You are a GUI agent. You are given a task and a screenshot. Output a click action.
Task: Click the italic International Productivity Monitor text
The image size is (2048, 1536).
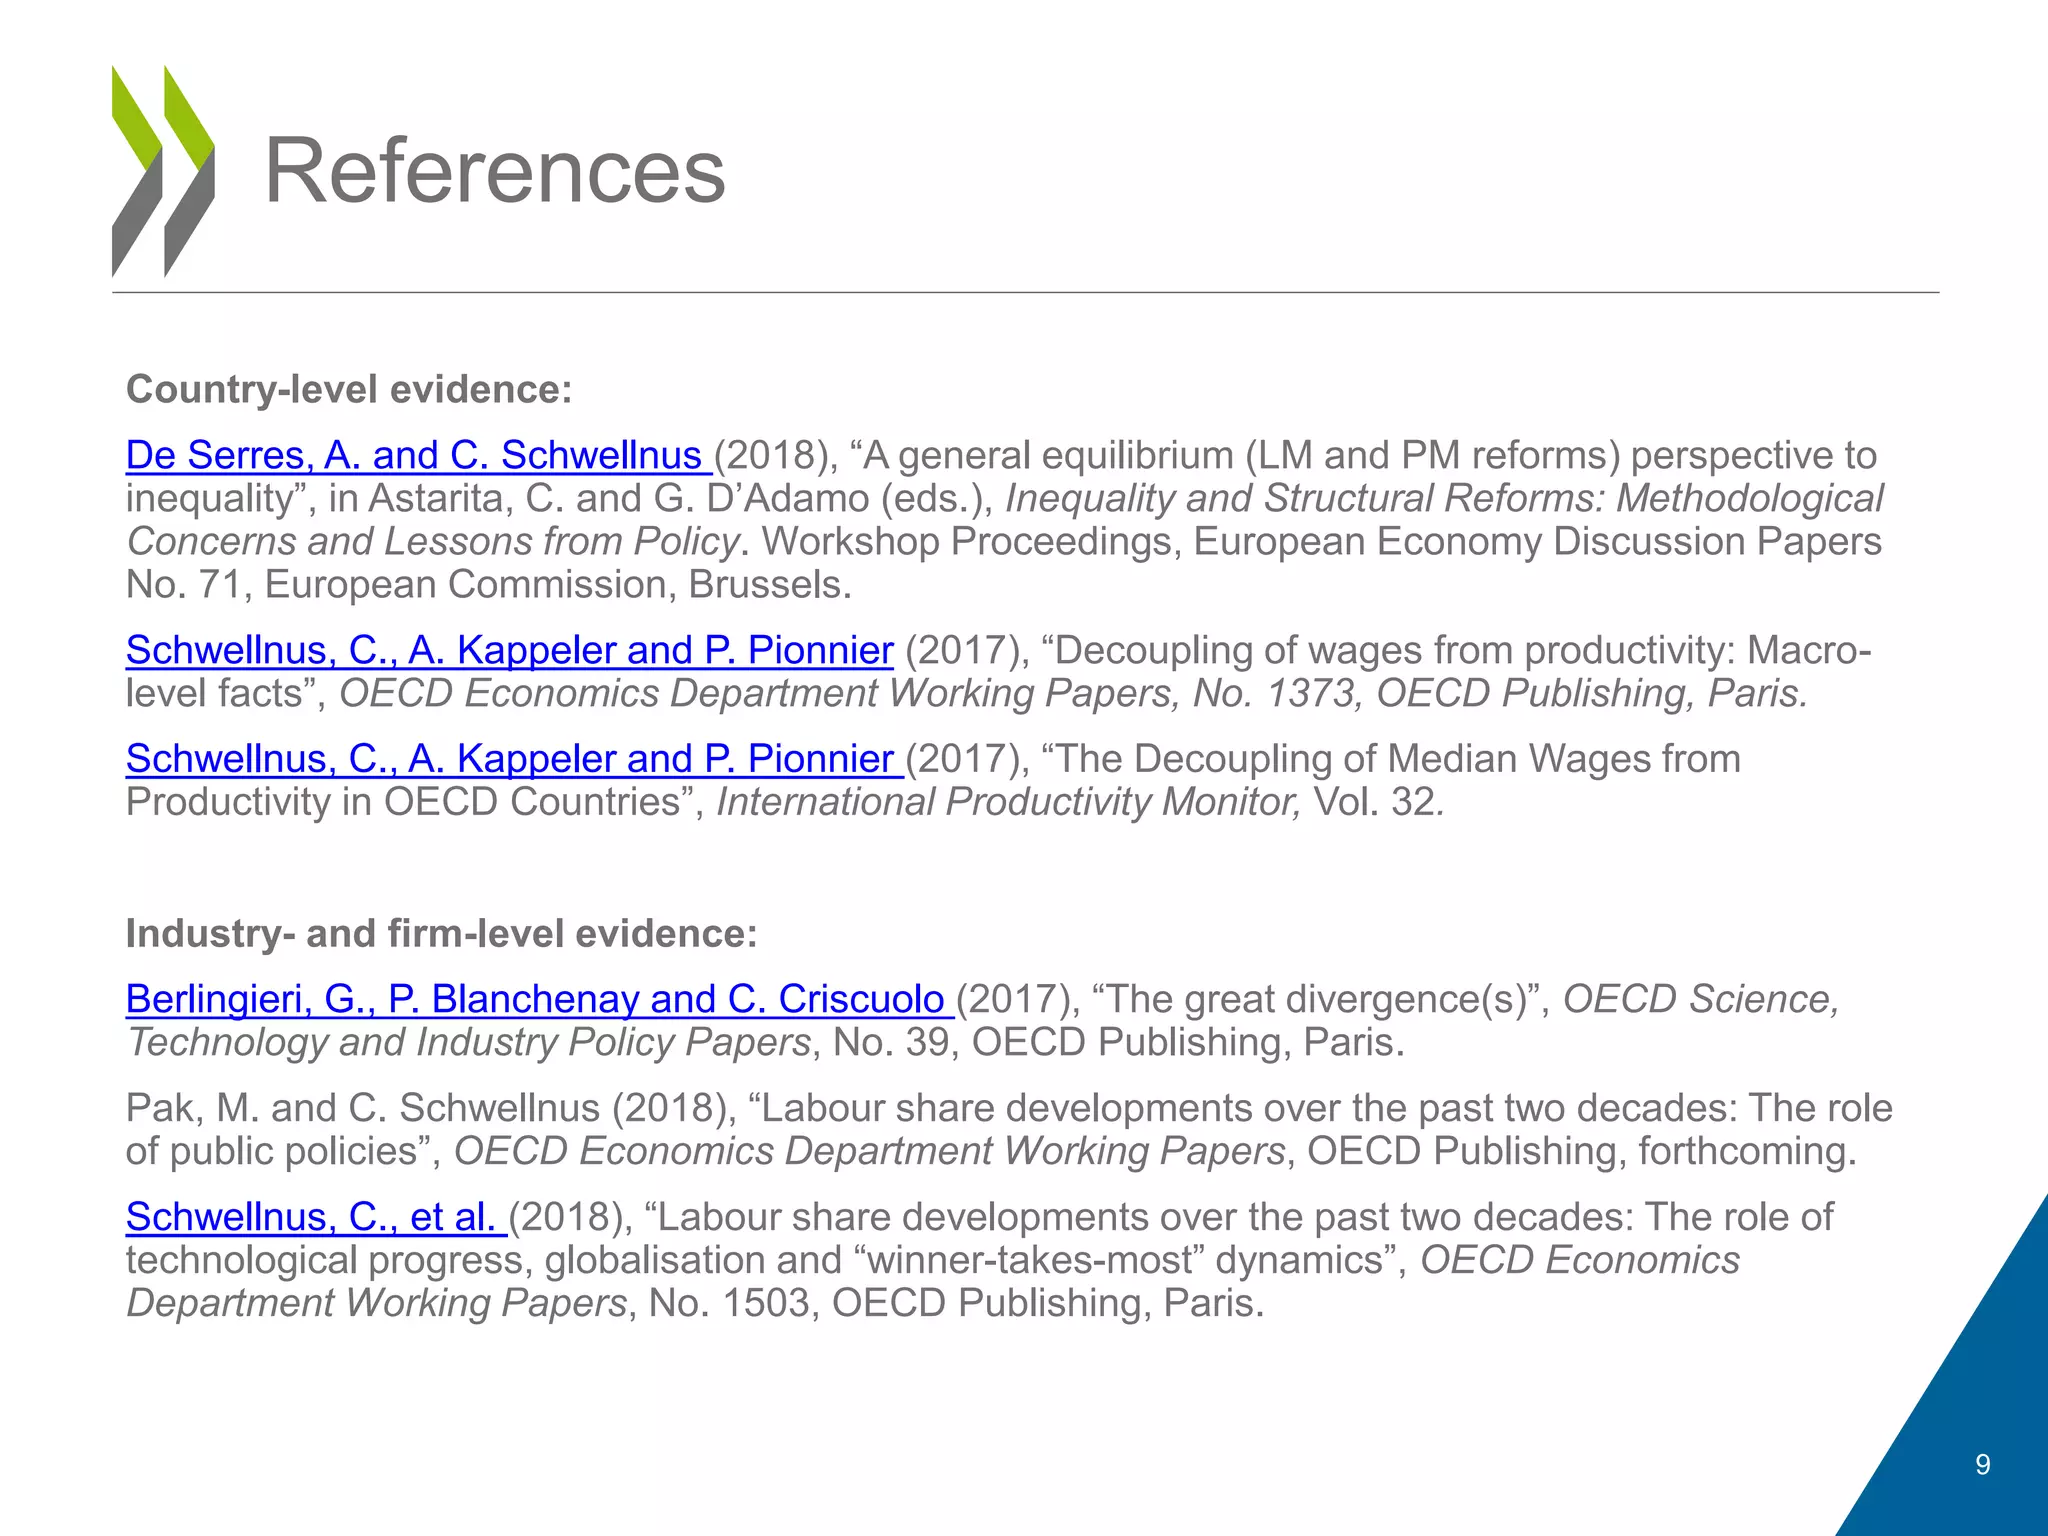pos(1009,802)
